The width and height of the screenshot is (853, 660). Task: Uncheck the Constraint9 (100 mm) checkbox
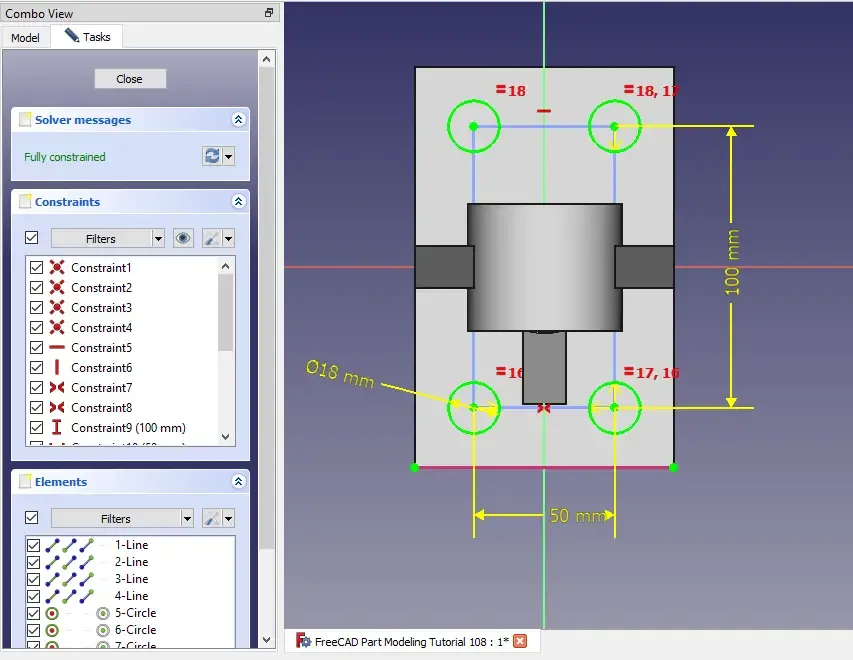click(x=36, y=428)
